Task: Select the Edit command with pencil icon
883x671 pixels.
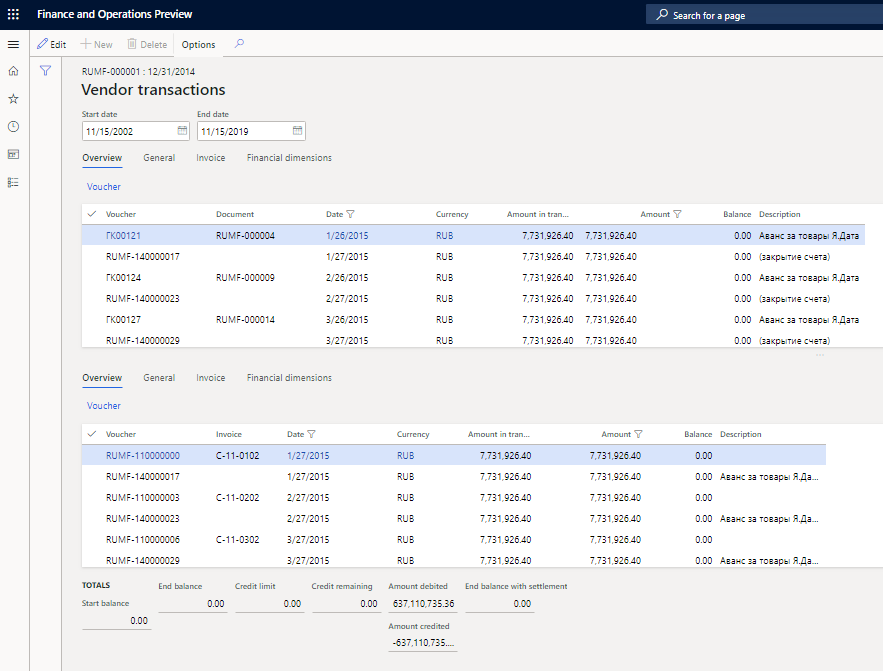Action: pyautogui.click(x=51, y=44)
